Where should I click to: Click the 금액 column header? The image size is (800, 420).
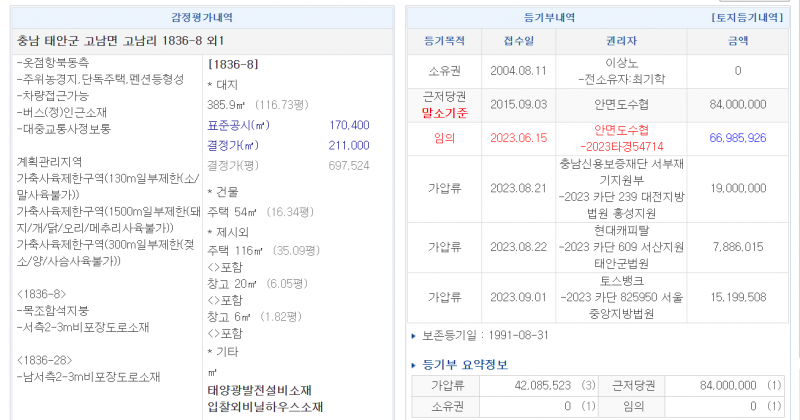tap(737, 41)
